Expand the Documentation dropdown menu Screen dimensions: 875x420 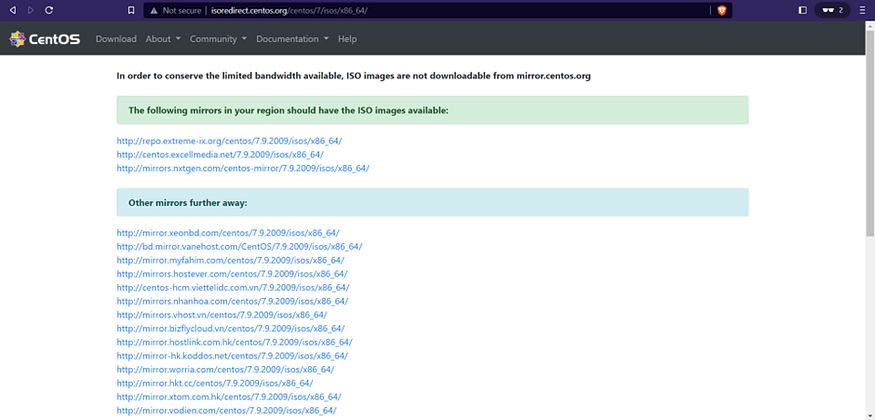tap(292, 39)
